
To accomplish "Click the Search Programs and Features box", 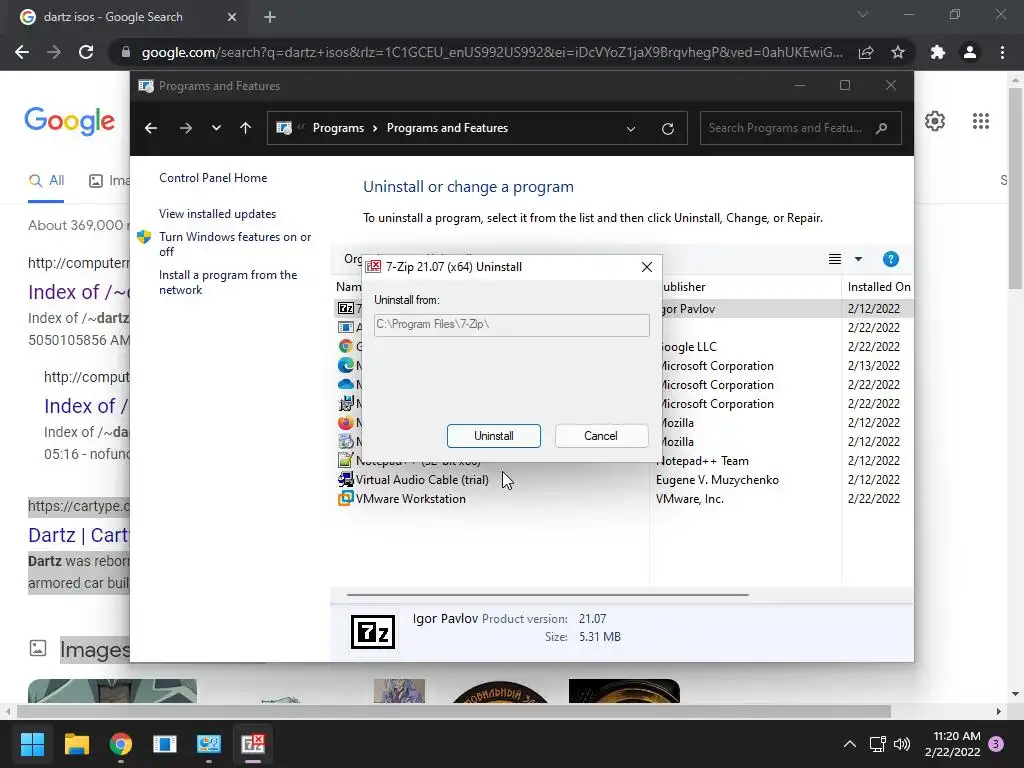I will point(800,128).
